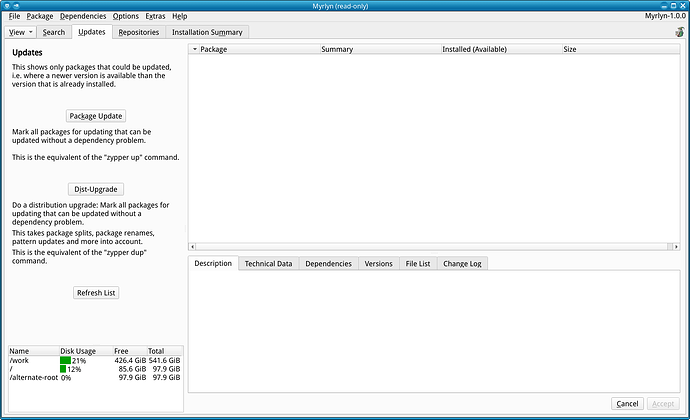Sort by Installed (Available) column header
The image size is (690, 420).
click(x=502, y=49)
